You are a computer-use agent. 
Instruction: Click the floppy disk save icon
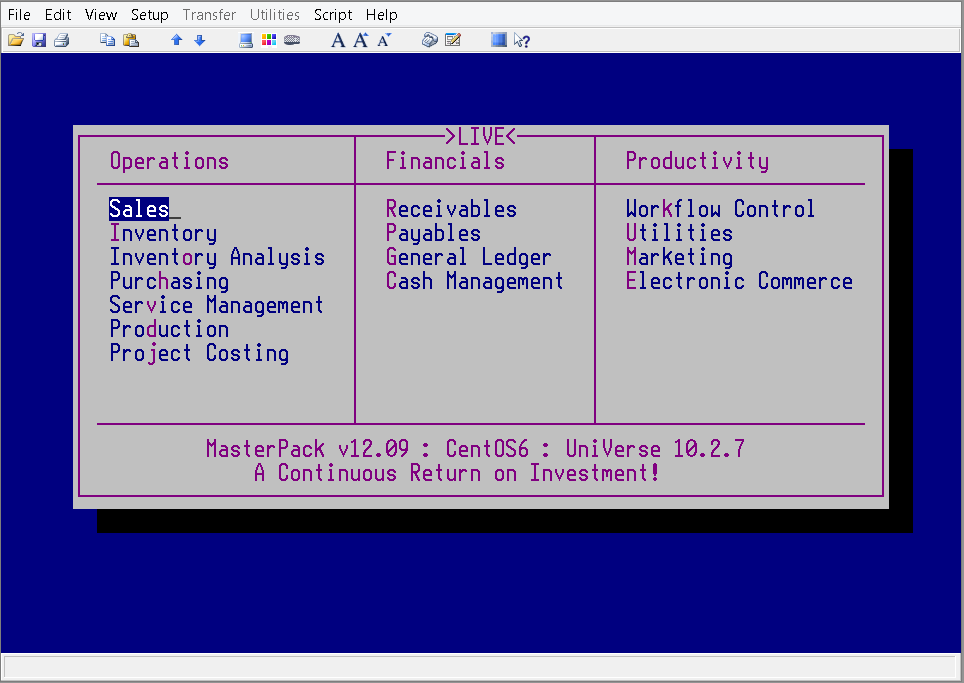(39, 41)
